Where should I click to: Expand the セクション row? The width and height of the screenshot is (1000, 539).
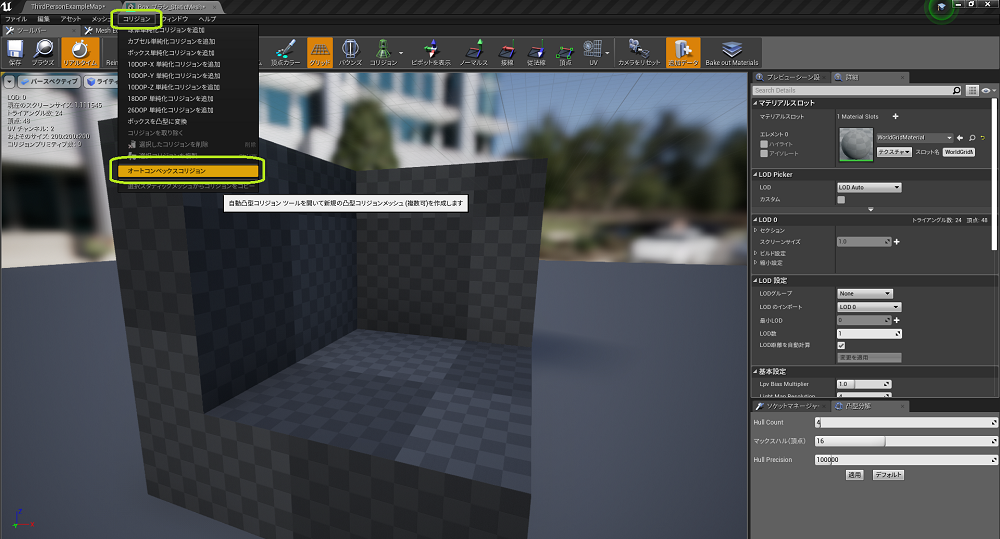(756, 230)
